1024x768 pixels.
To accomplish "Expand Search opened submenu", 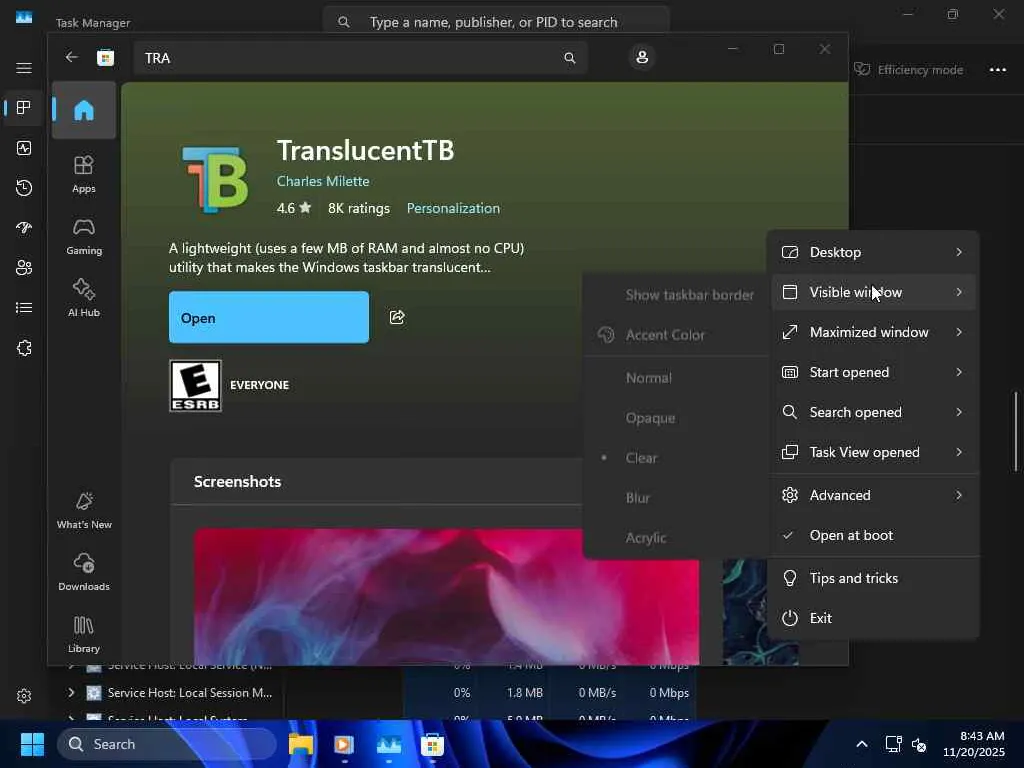I will tap(874, 412).
